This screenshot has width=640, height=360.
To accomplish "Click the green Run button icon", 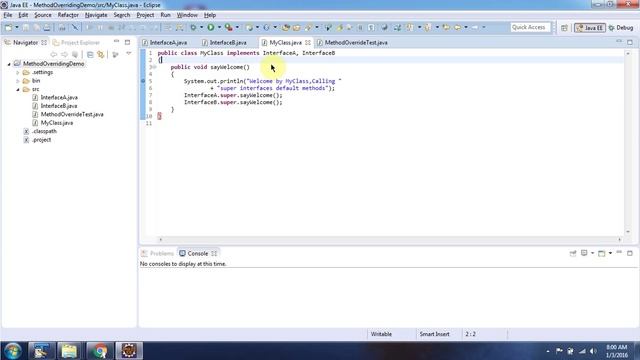I will (x=211, y=27).
